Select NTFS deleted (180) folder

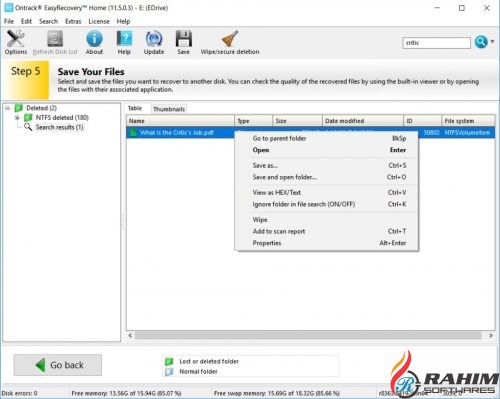coord(62,118)
